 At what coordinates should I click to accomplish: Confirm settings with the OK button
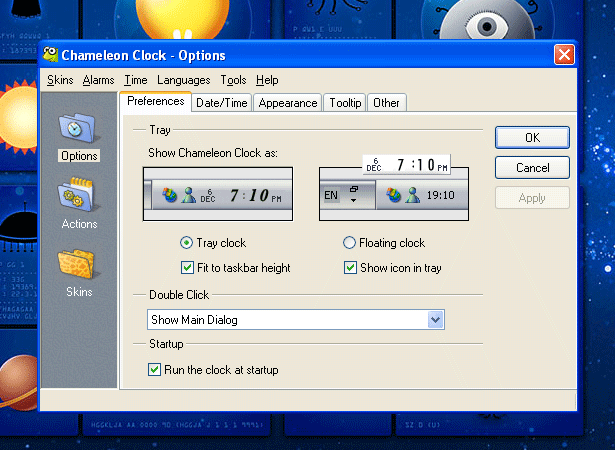(x=532, y=137)
